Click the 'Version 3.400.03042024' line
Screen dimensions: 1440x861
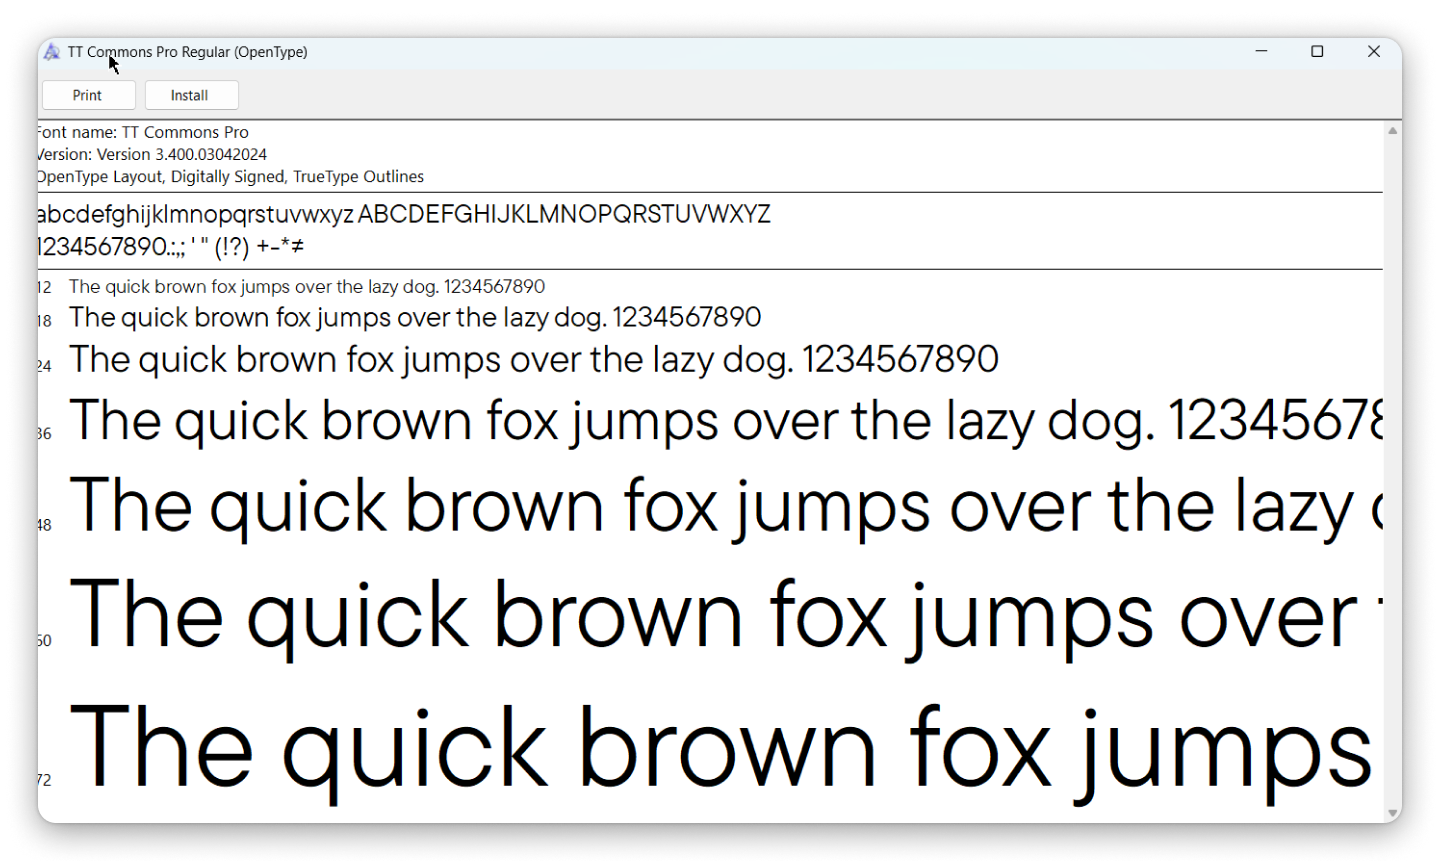coord(152,154)
